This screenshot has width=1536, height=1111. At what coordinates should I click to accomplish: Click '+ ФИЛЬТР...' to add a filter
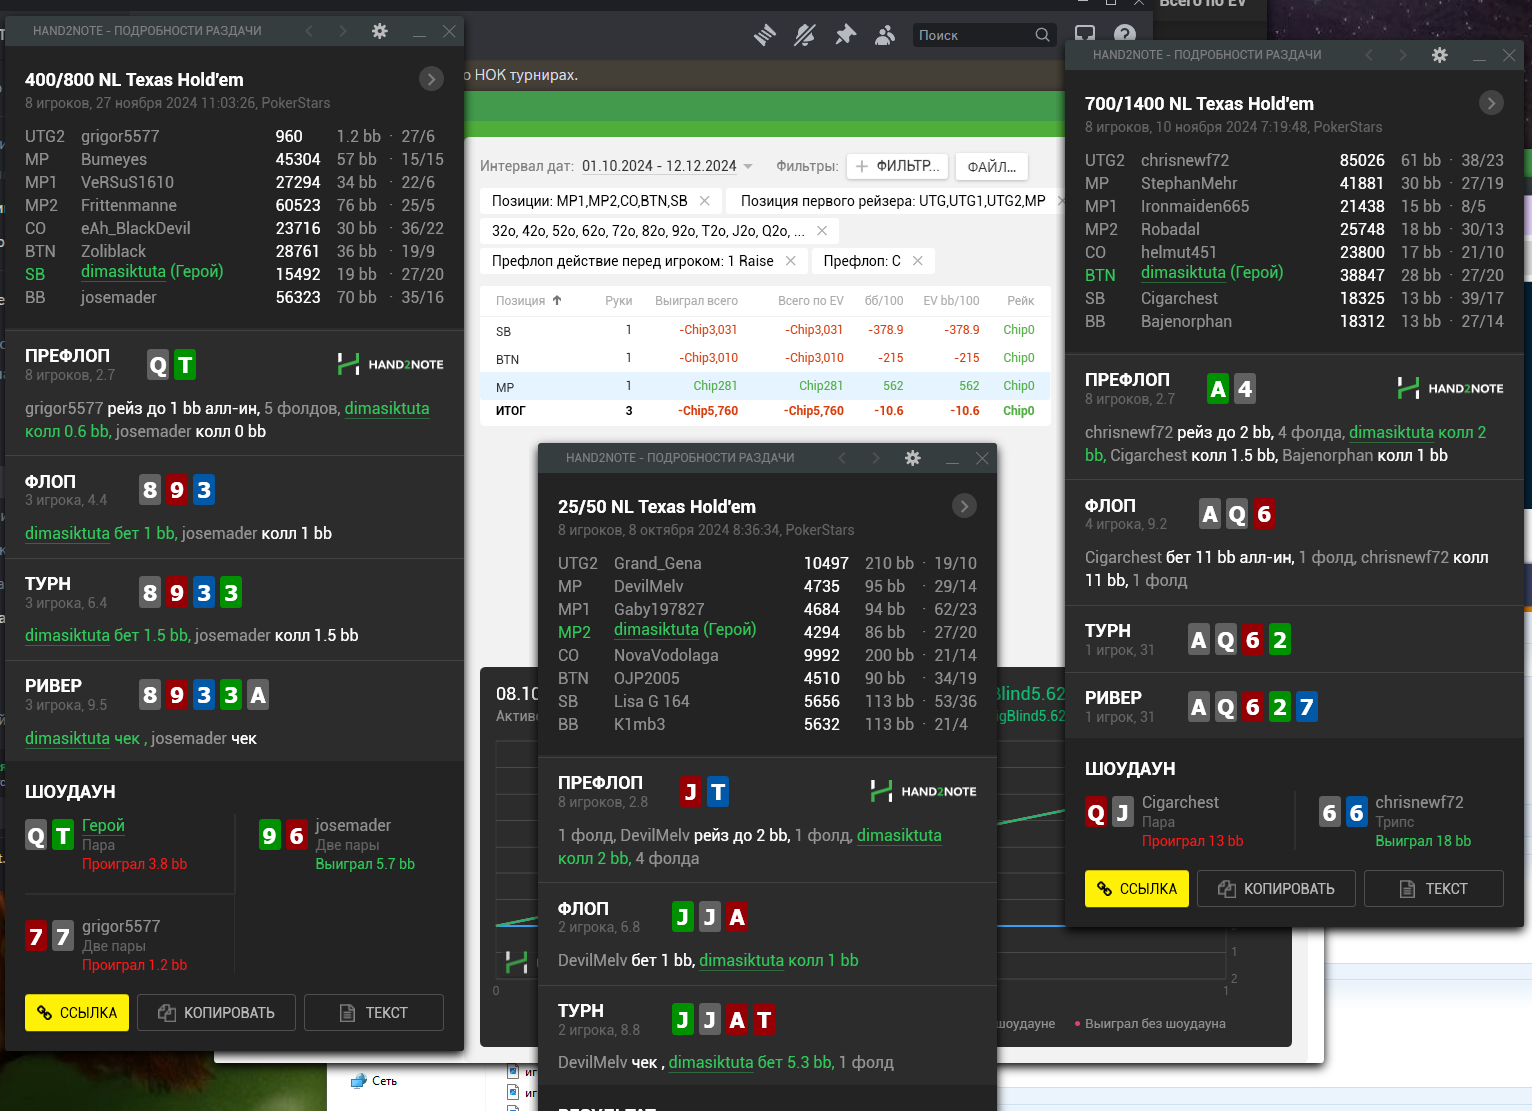[x=898, y=167]
